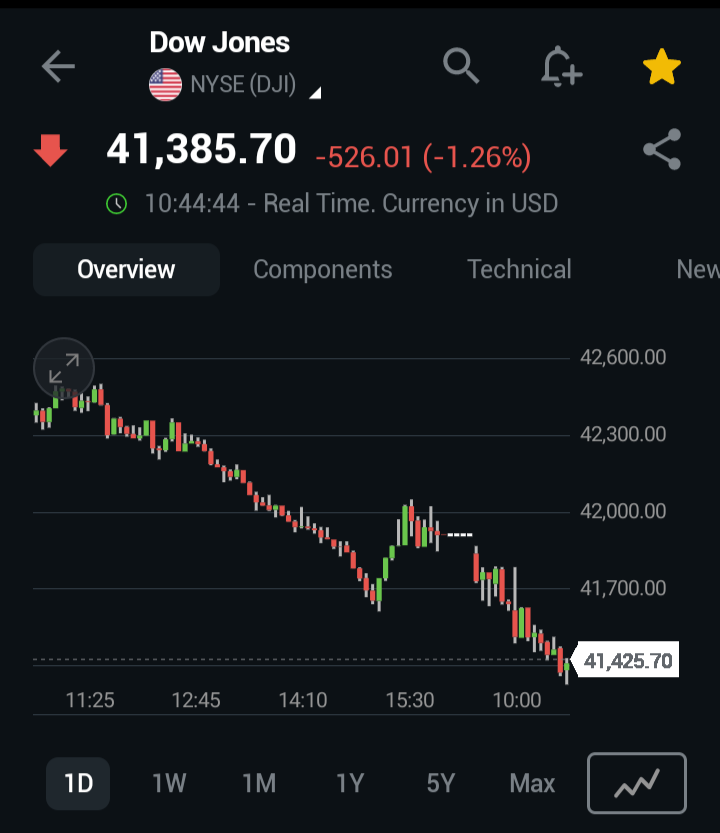Tap the Dow Jones title

219,42
